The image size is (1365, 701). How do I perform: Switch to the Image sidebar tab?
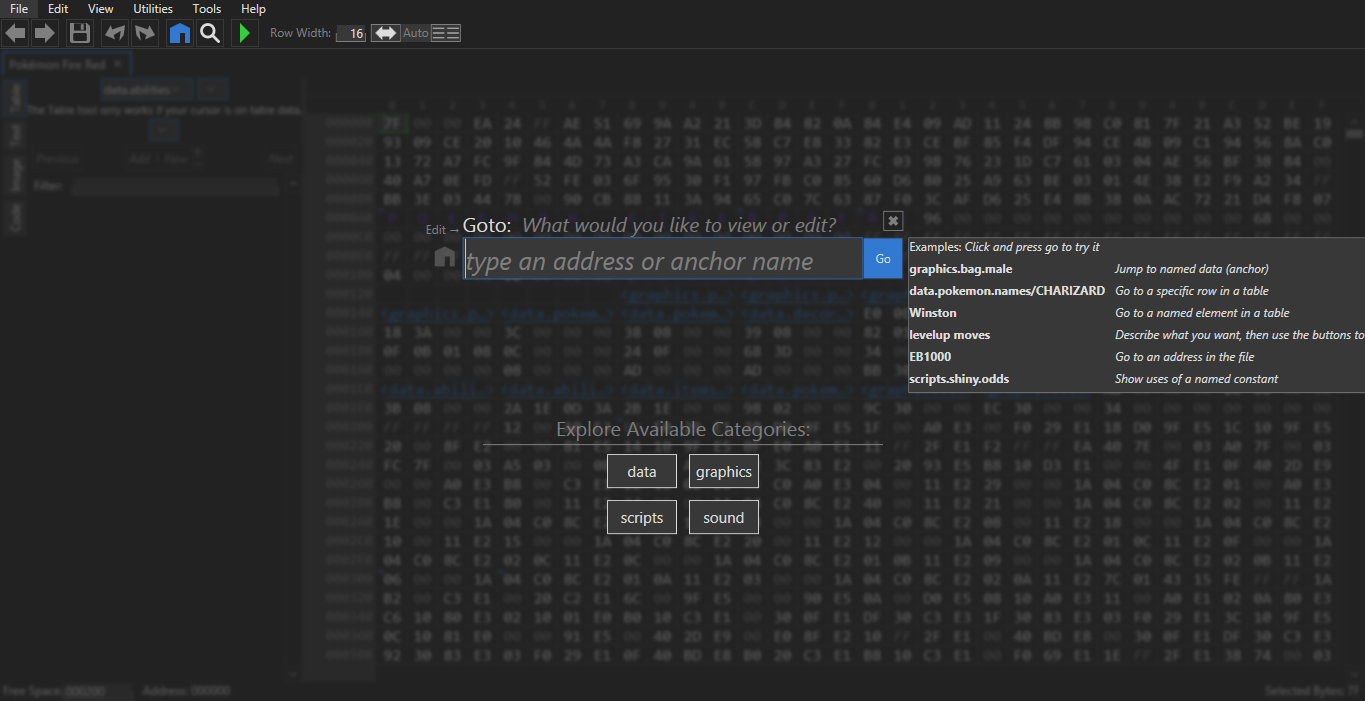[15, 175]
